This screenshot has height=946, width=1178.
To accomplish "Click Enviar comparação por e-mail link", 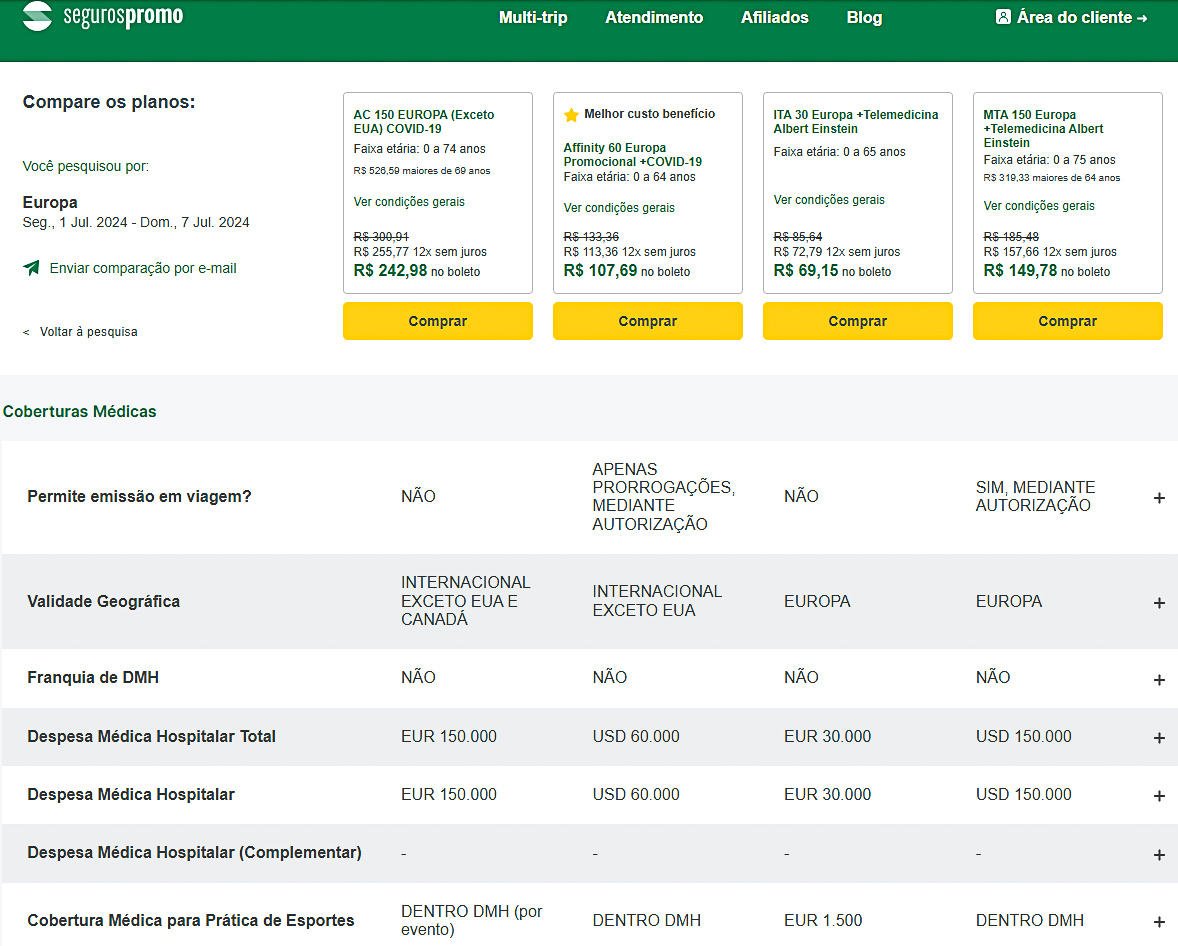I will click(143, 268).
